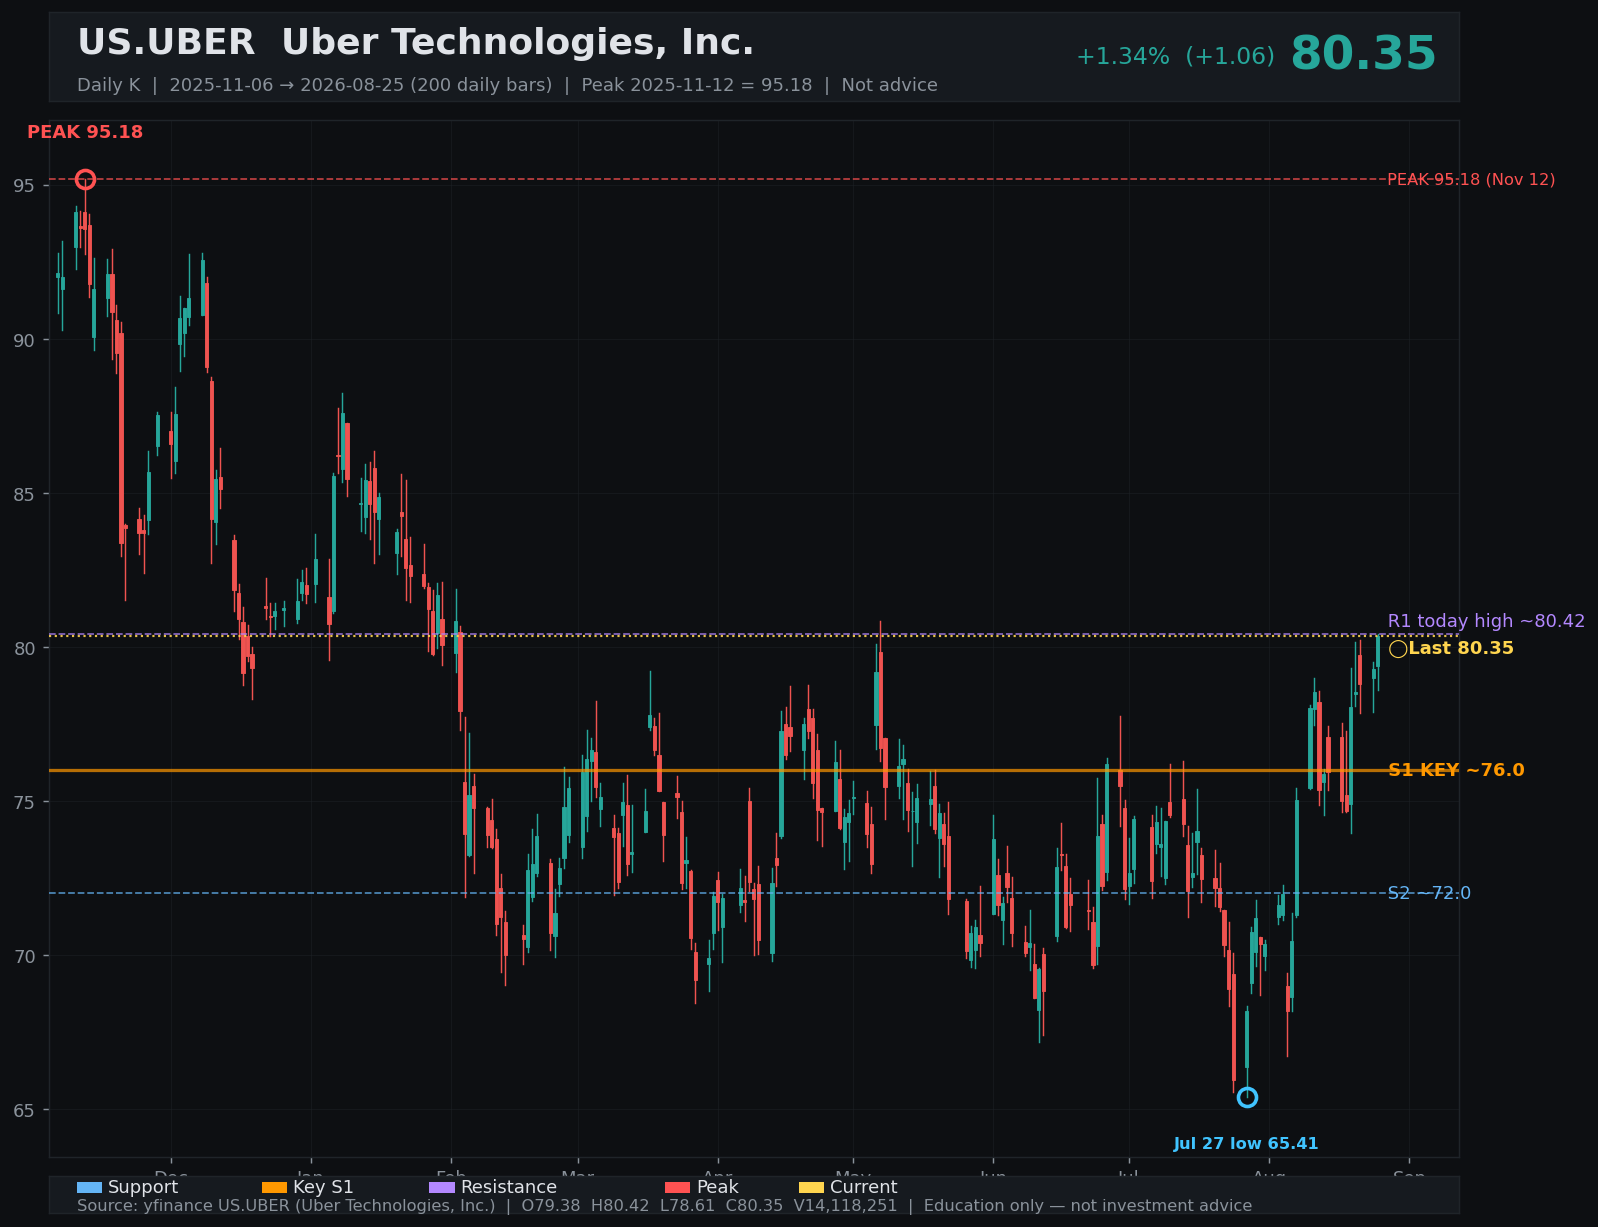The height and width of the screenshot is (1227, 1598).
Task: Click the +1.34% (+1.06) change text
Action: point(1175,57)
